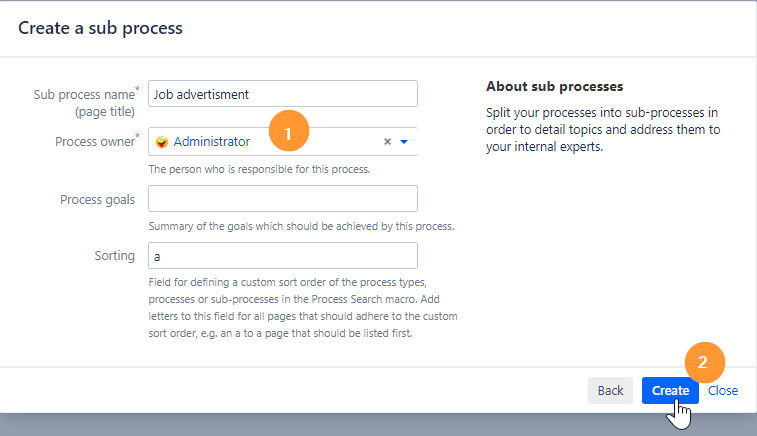The width and height of the screenshot is (757, 436).
Task: Place the cursor in the Sorting field
Action: (282, 256)
